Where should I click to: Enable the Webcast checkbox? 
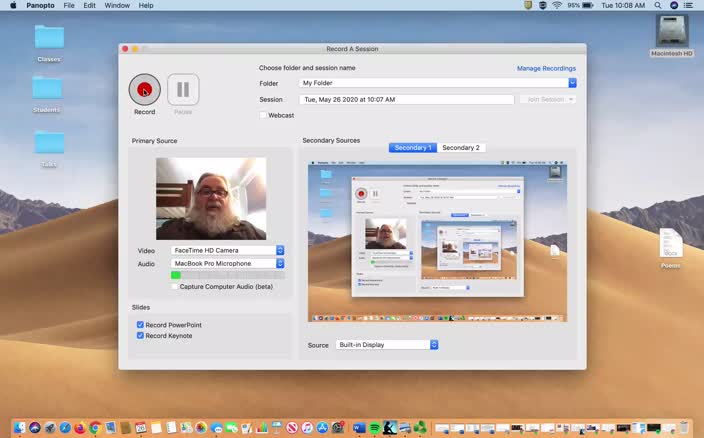pyautogui.click(x=264, y=115)
